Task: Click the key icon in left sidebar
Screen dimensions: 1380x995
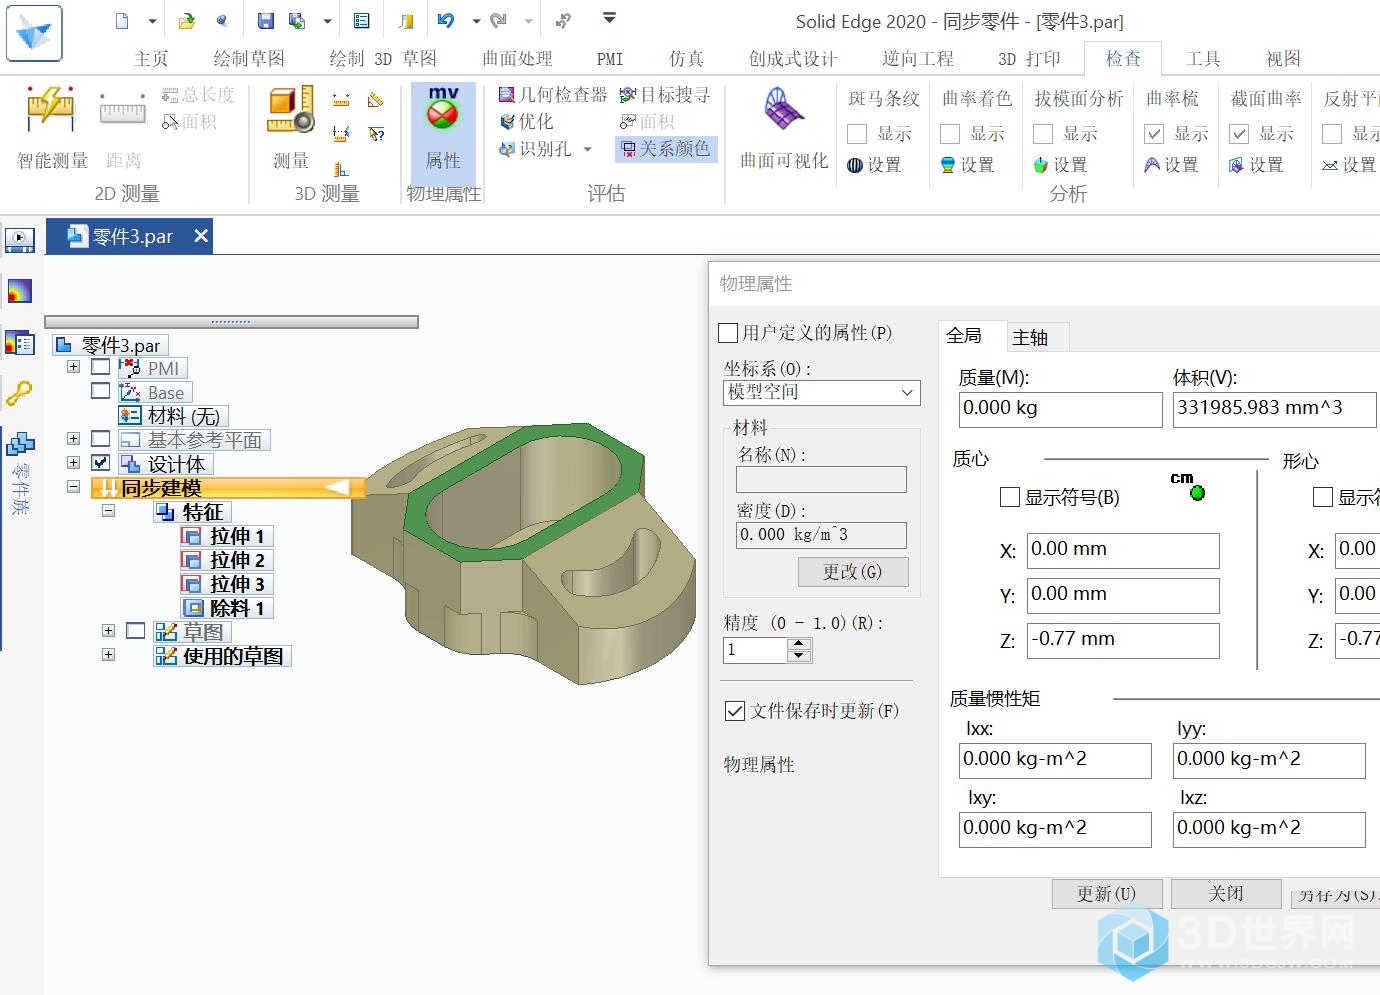Action: tap(19, 393)
